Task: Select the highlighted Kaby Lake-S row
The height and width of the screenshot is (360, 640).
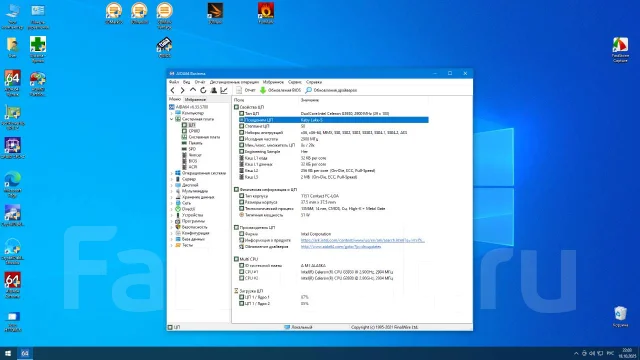Action: pos(334,120)
